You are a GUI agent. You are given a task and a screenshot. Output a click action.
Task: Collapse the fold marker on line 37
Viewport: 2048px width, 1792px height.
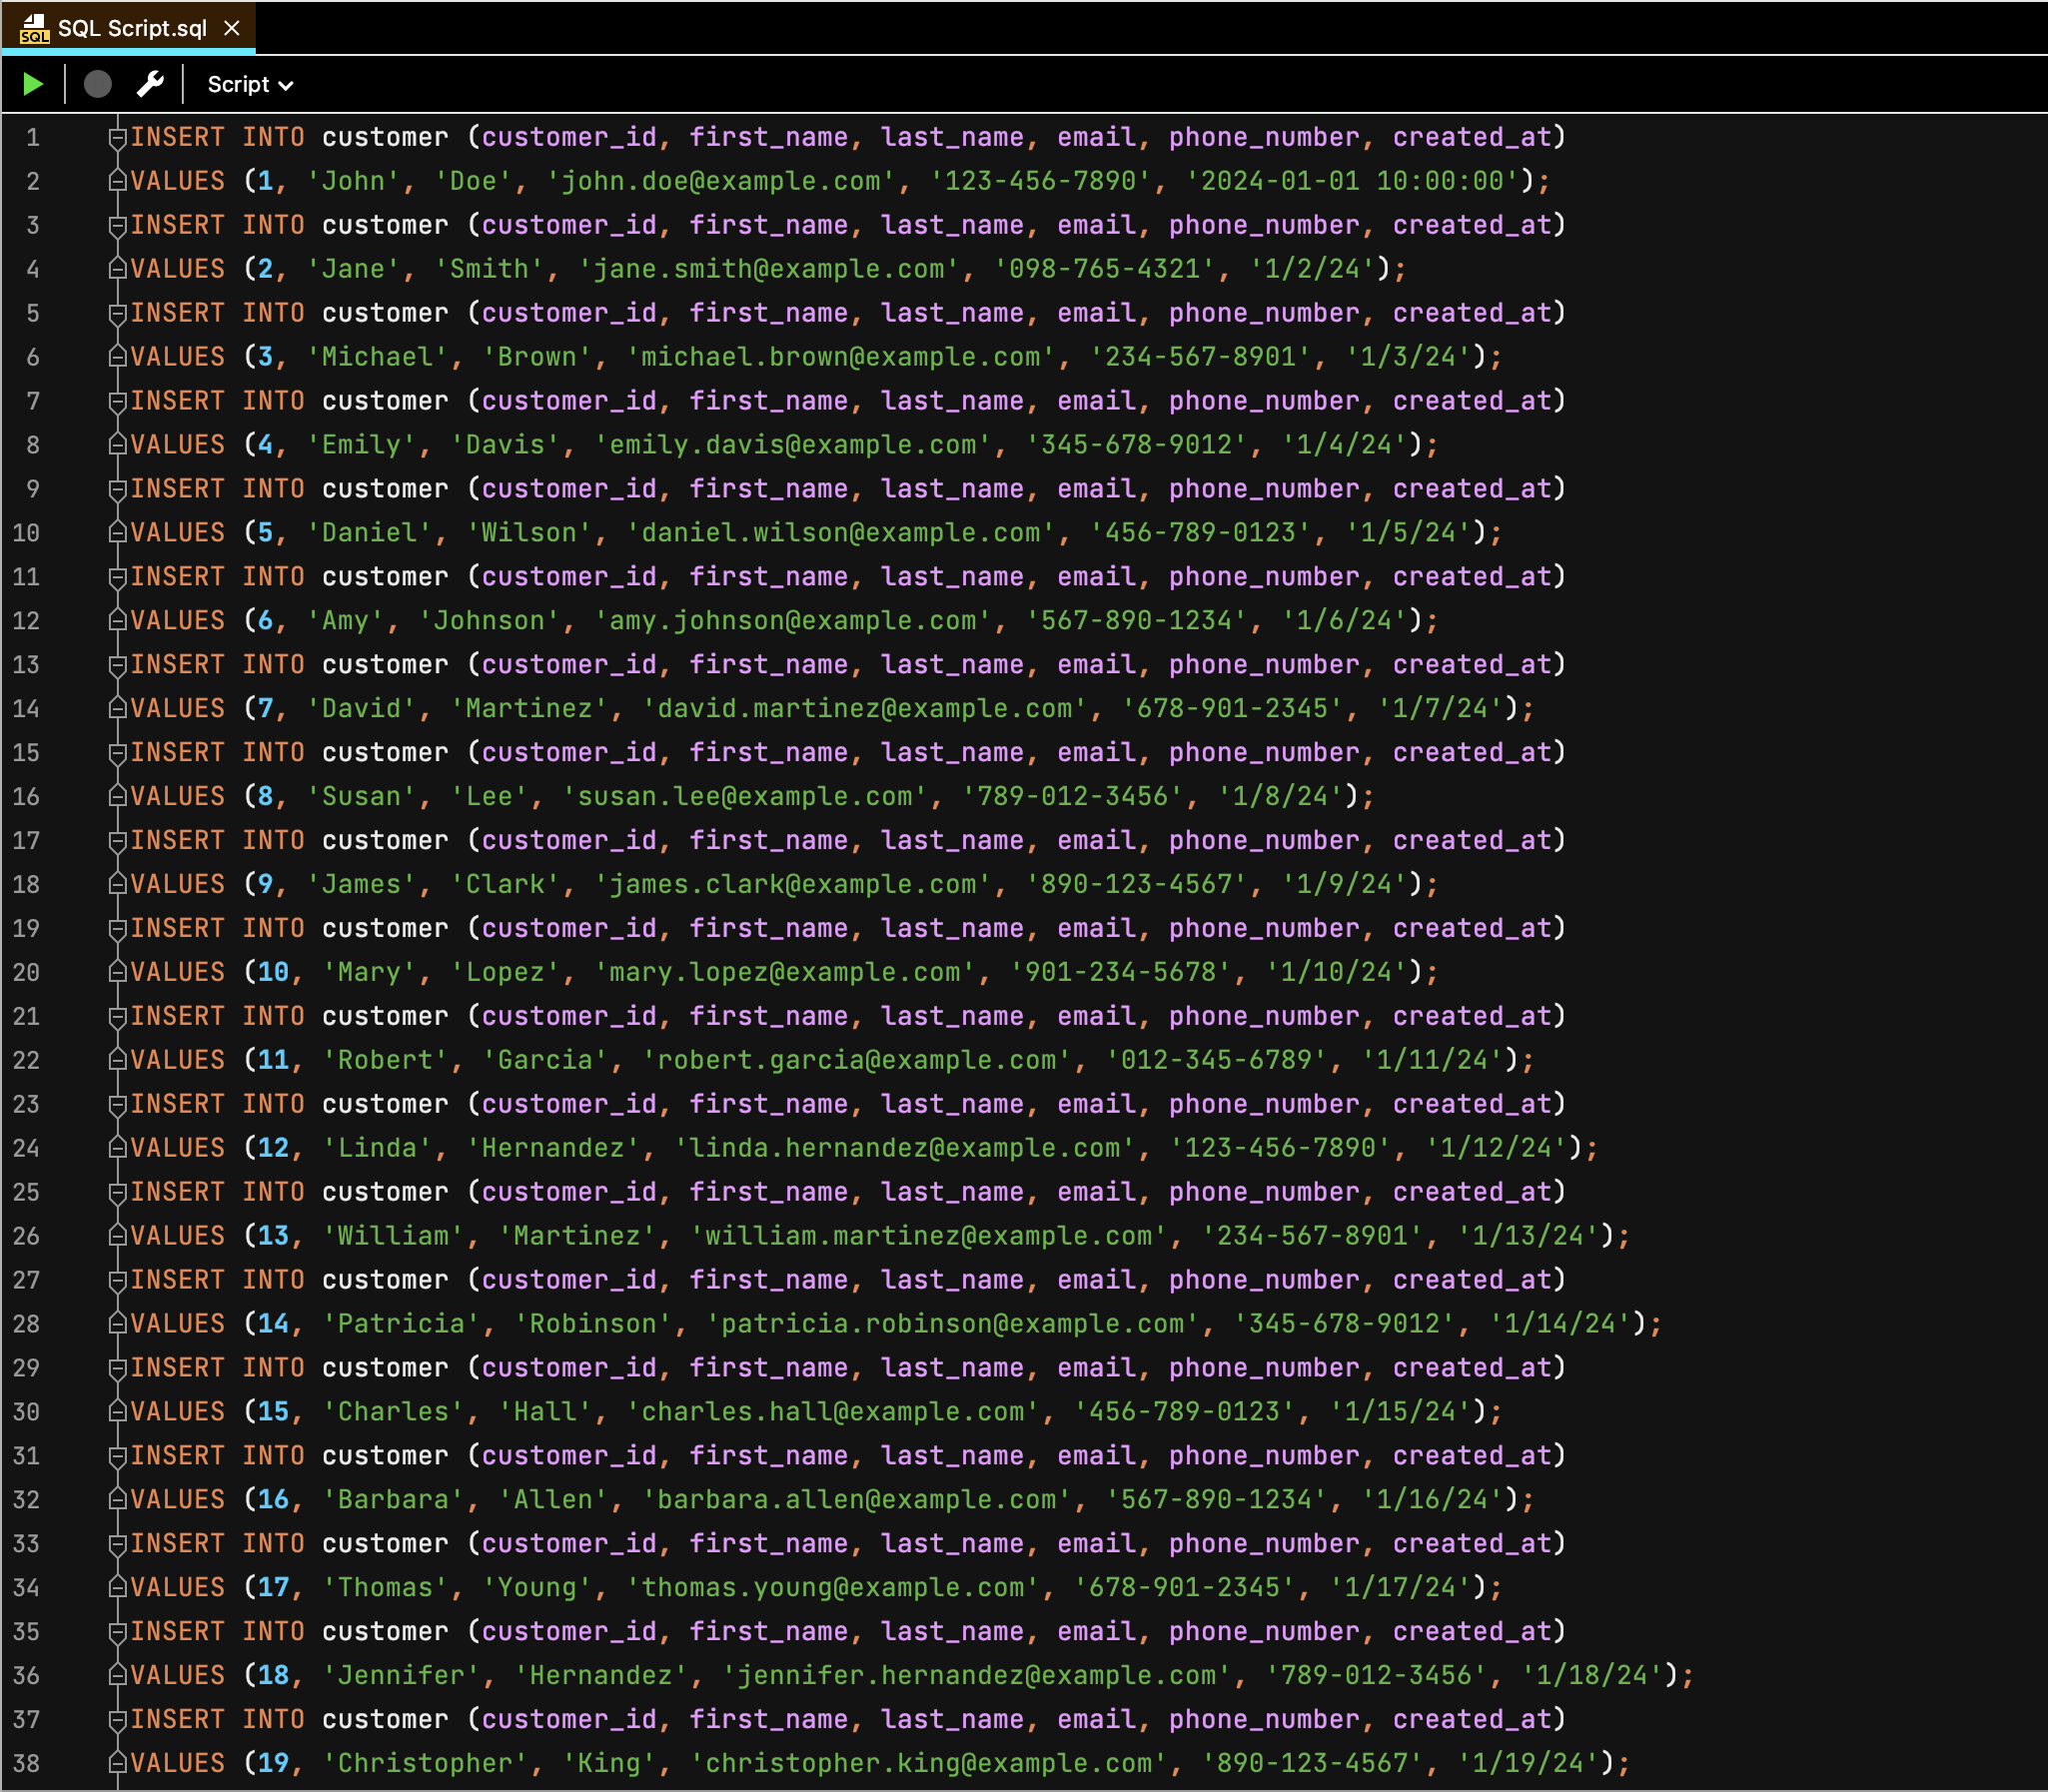tap(117, 1721)
